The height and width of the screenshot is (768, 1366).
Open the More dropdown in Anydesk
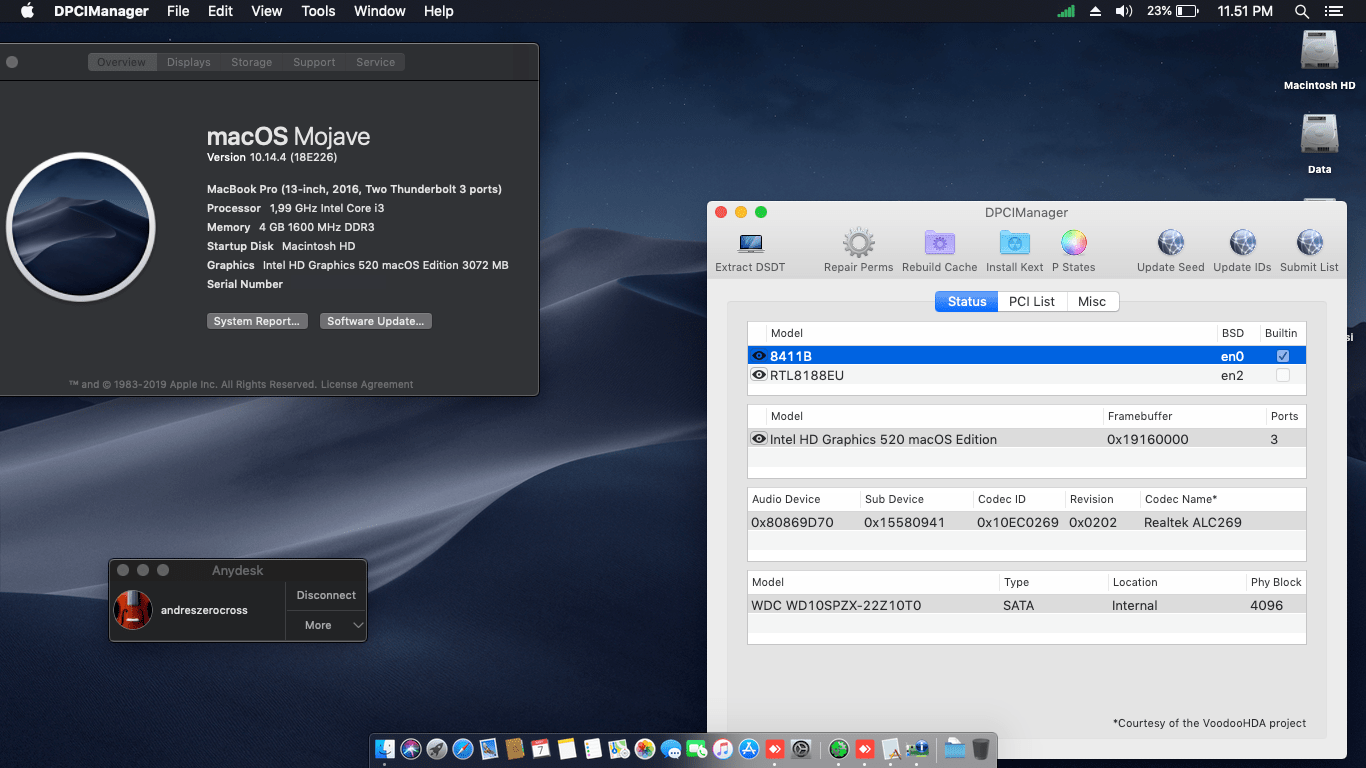click(x=326, y=624)
